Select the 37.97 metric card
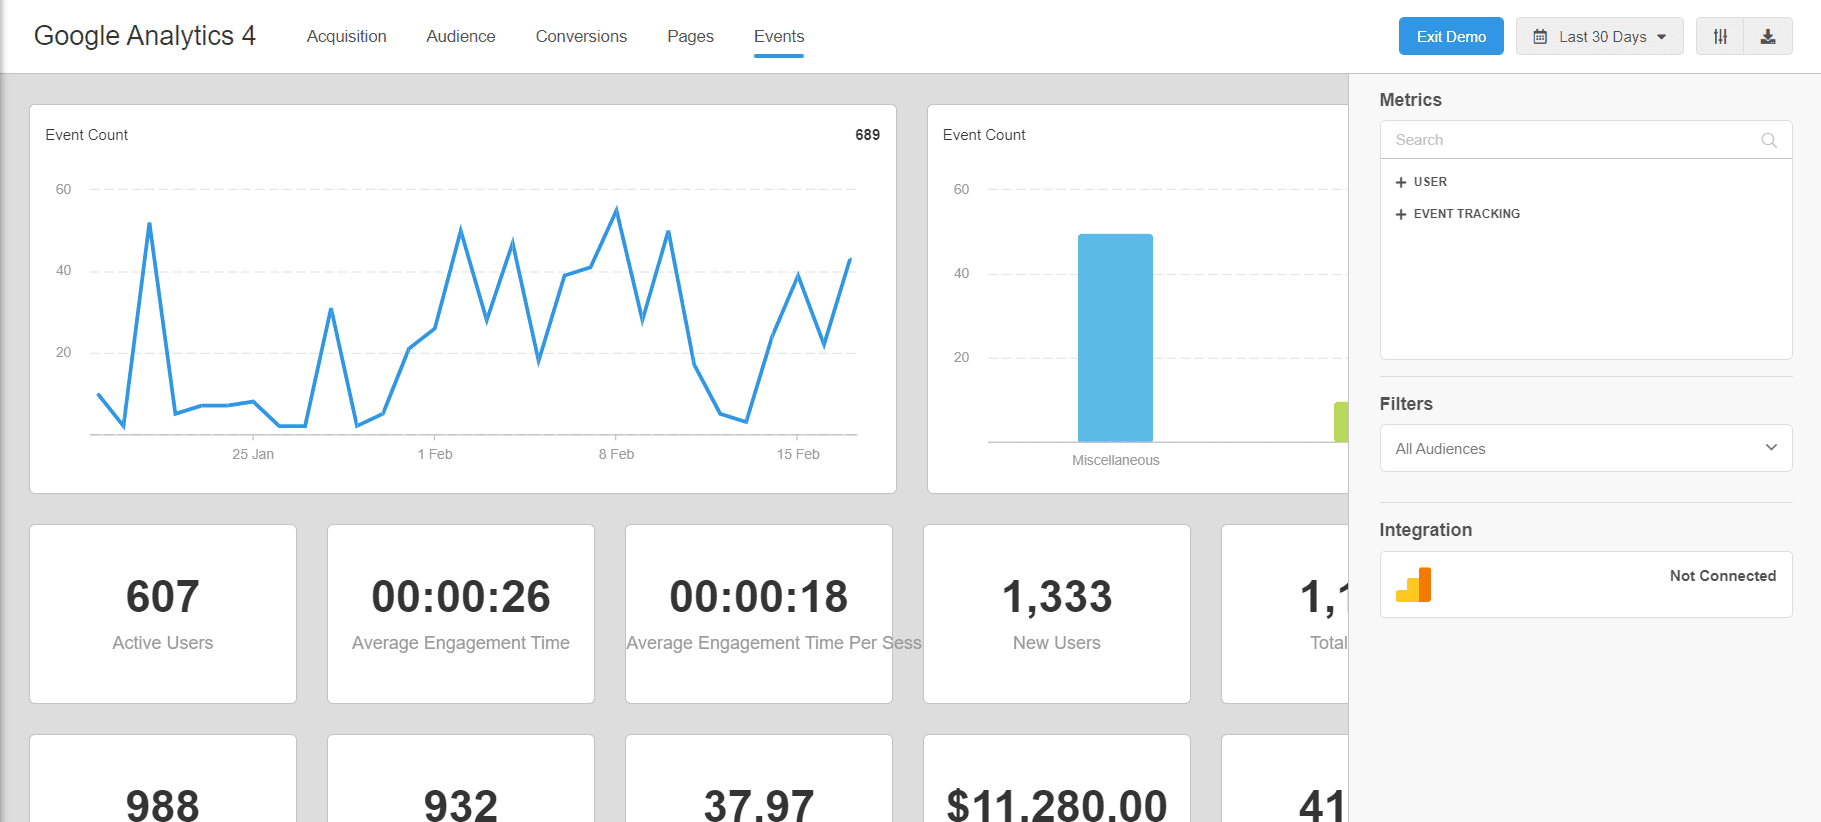Viewport: 1821px width, 822px height. pos(759,780)
